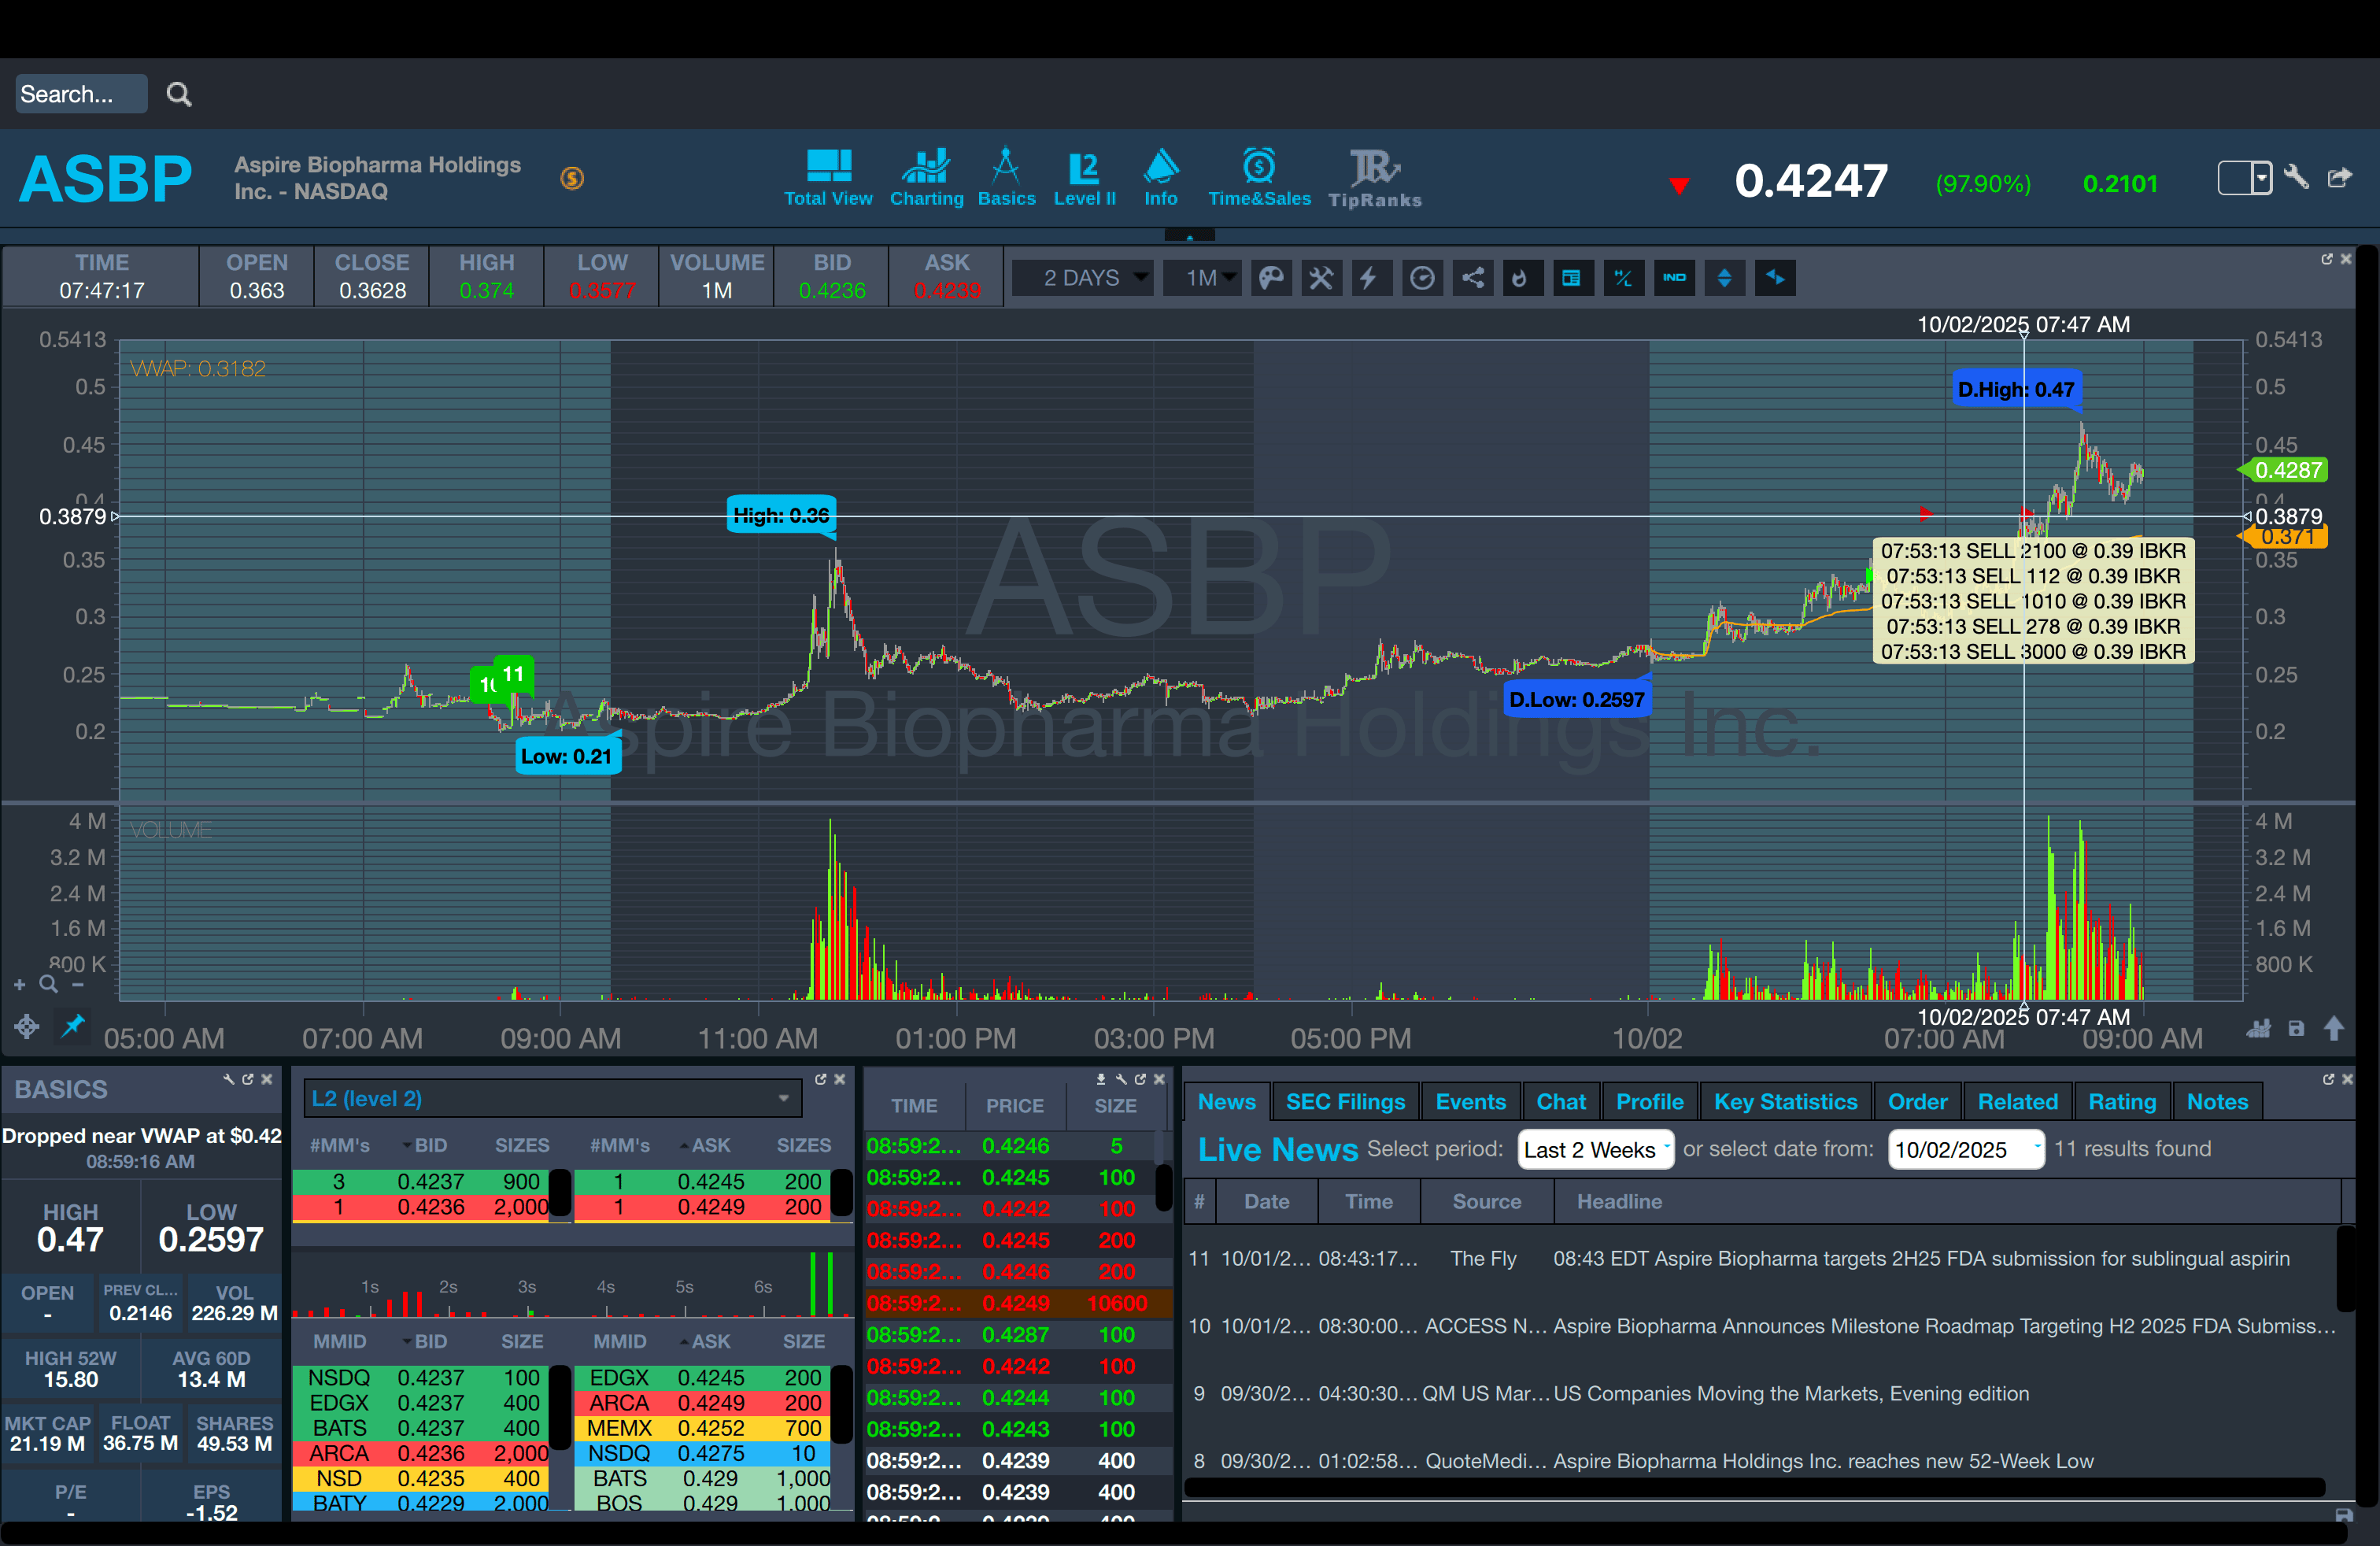Image resolution: width=2380 pixels, height=1546 pixels.
Task: Open the Total View panel
Action: pyautogui.click(x=828, y=178)
